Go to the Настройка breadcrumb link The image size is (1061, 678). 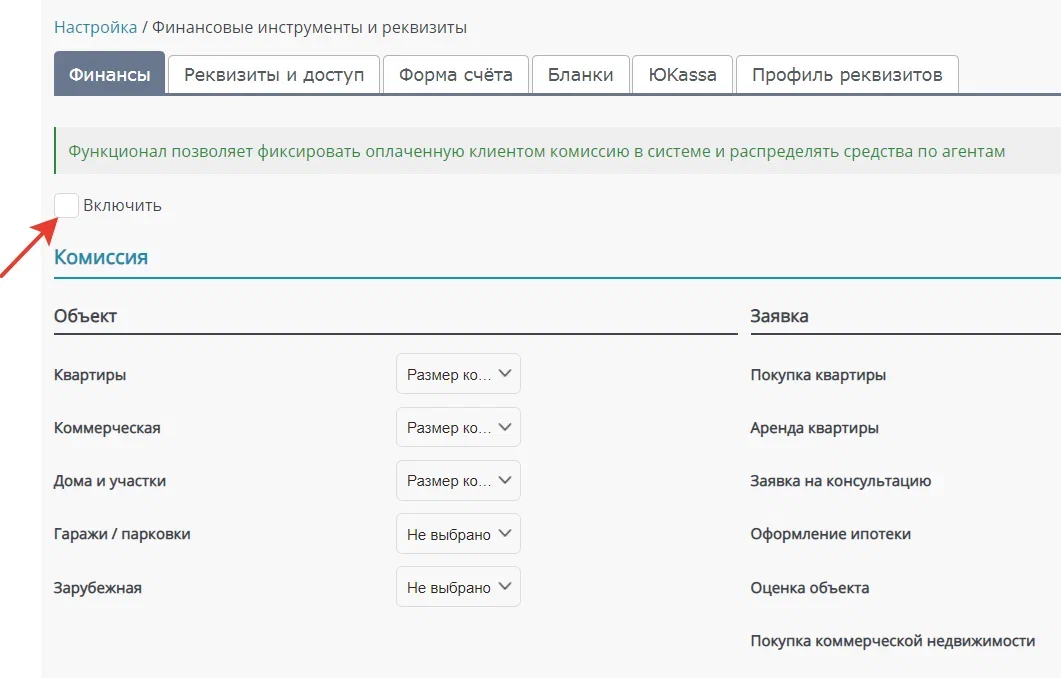pos(95,28)
